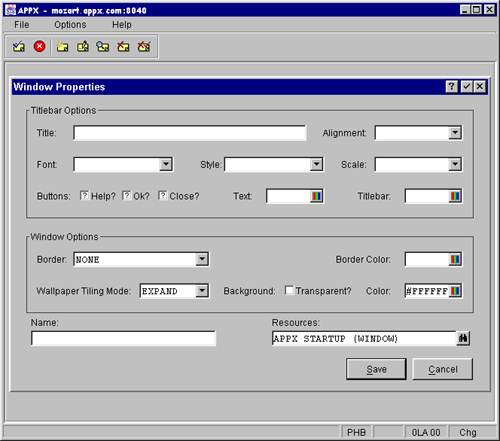Click the magnifier folder Inquire mode icon

pos(103,46)
